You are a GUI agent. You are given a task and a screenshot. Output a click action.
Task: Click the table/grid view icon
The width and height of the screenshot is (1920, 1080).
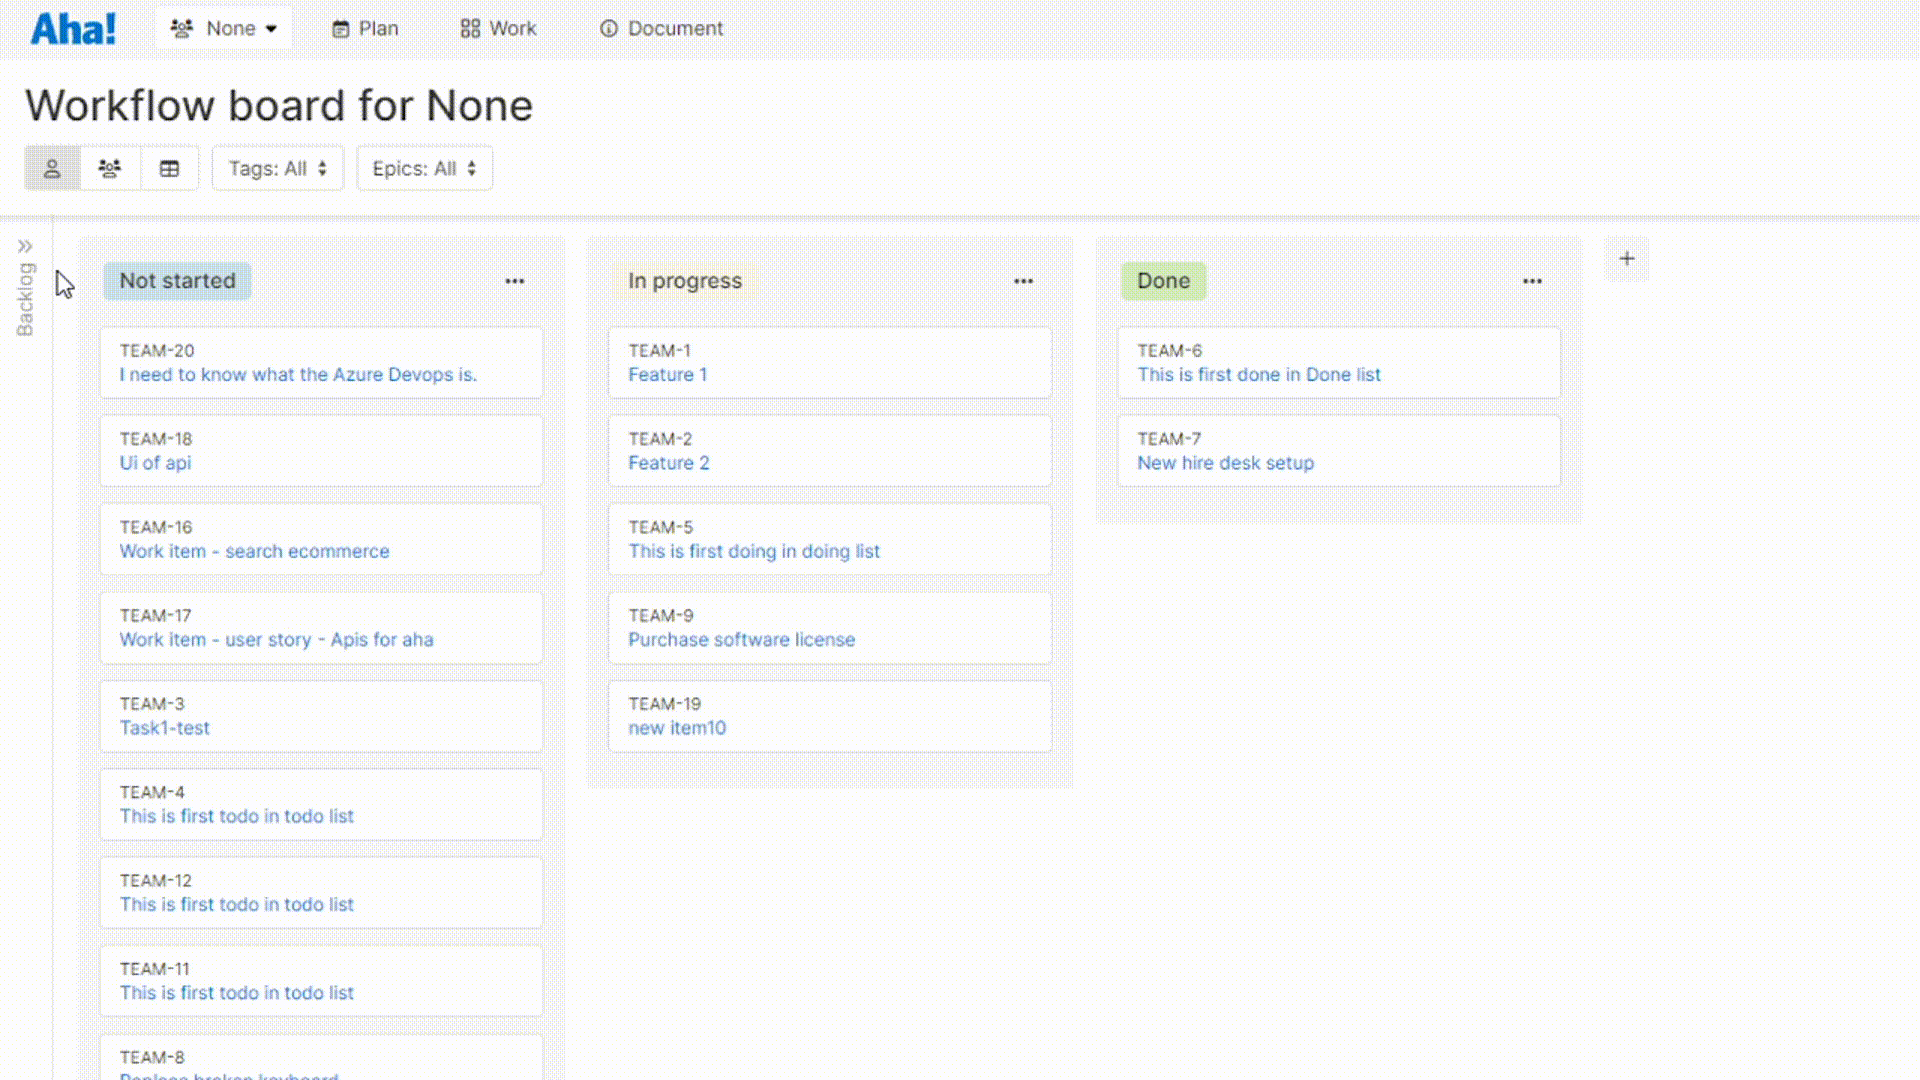coord(169,169)
